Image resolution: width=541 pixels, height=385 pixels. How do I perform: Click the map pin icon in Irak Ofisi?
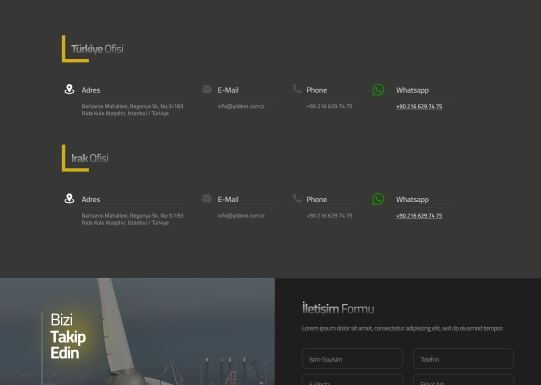pos(69,198)
